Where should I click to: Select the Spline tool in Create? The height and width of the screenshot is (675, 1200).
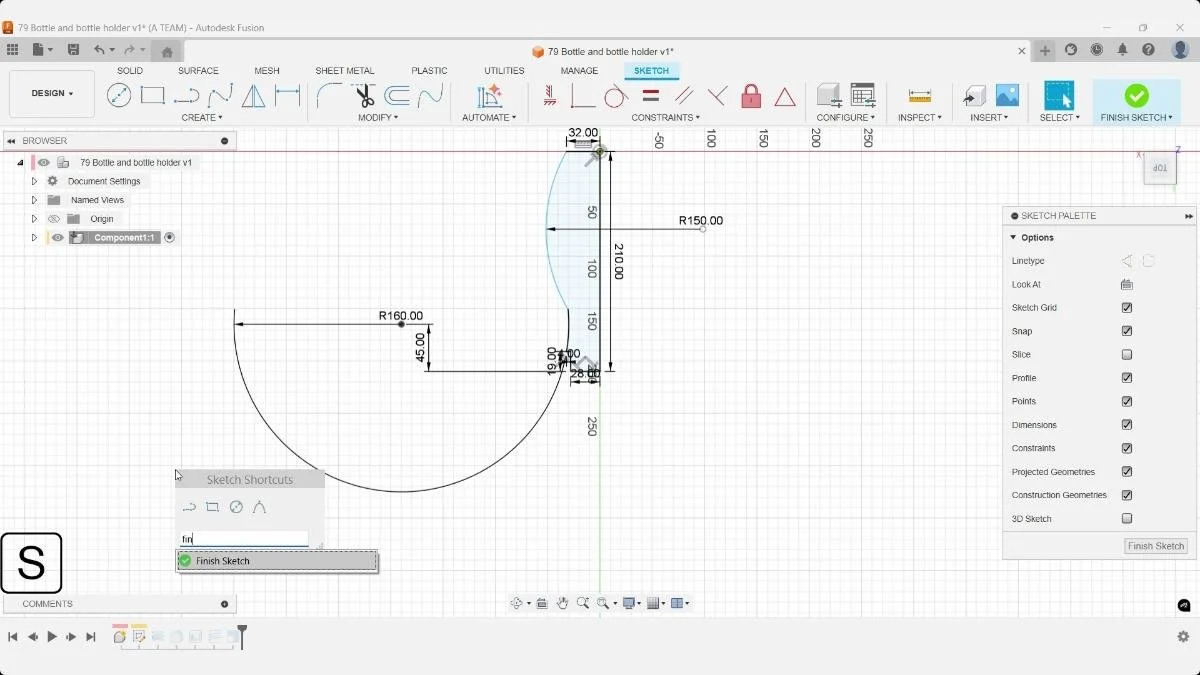click(x=220, y=96)
